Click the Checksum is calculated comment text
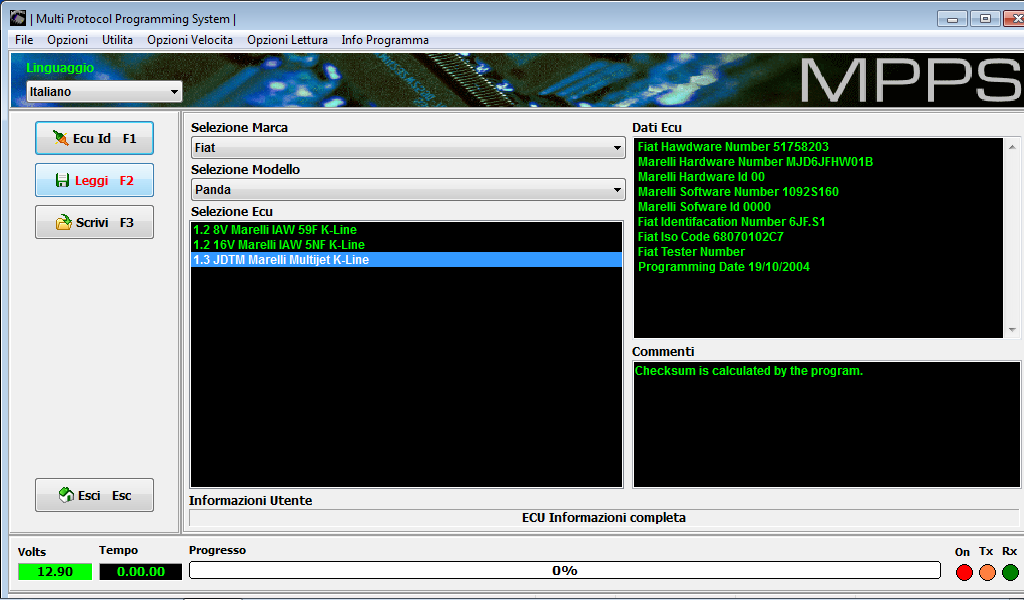This screenshot has height=600, width=1024. click(749, 371)
